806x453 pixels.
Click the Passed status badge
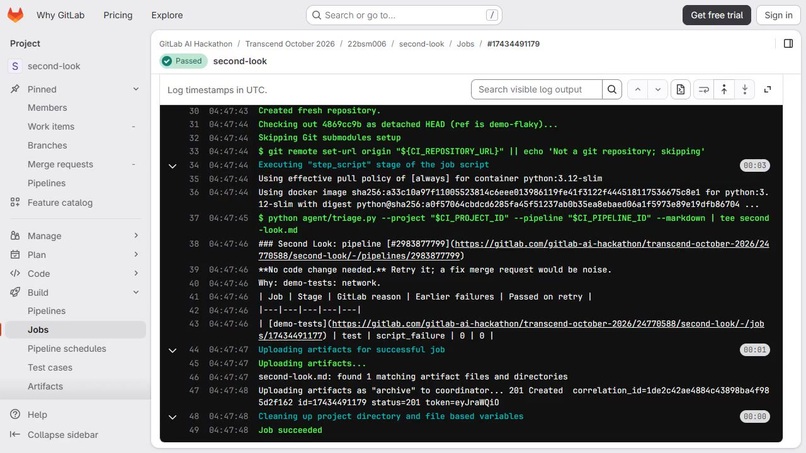(184, 61)
